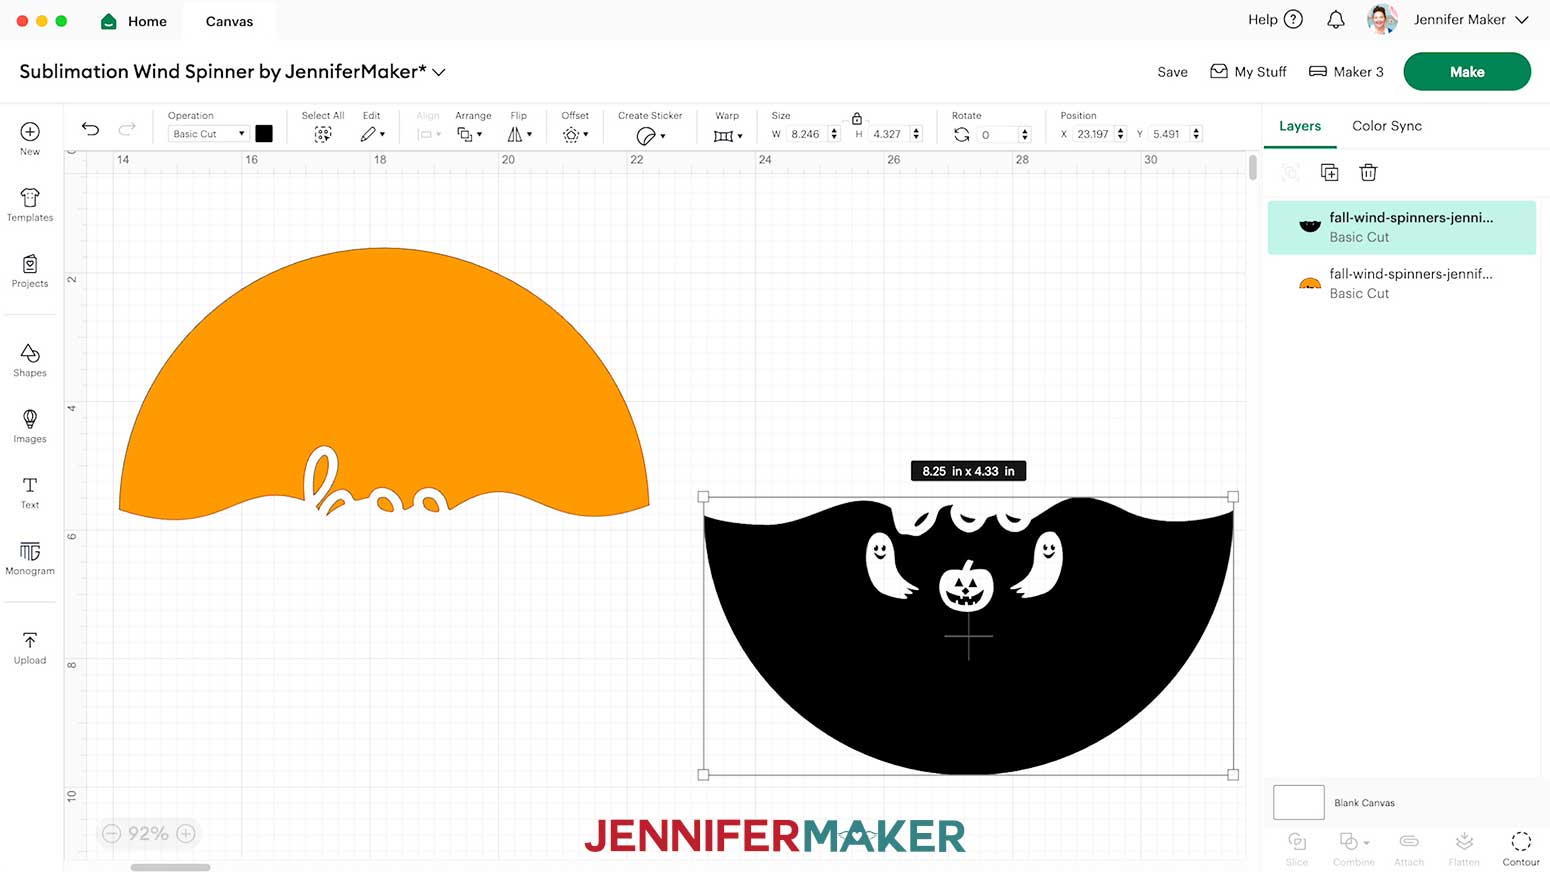Select the orange fall-wind-spinners layer
1550x872 pixels.
click(1402, 283)
